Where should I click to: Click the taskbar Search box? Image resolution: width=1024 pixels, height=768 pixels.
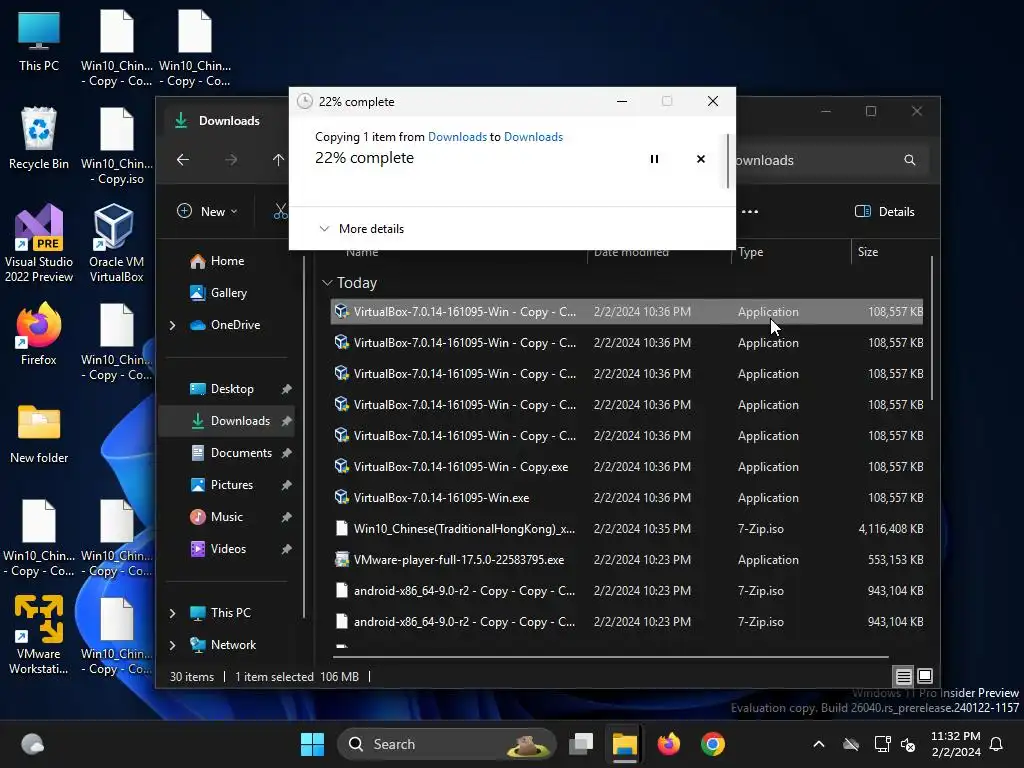click(x=447, y=744)
